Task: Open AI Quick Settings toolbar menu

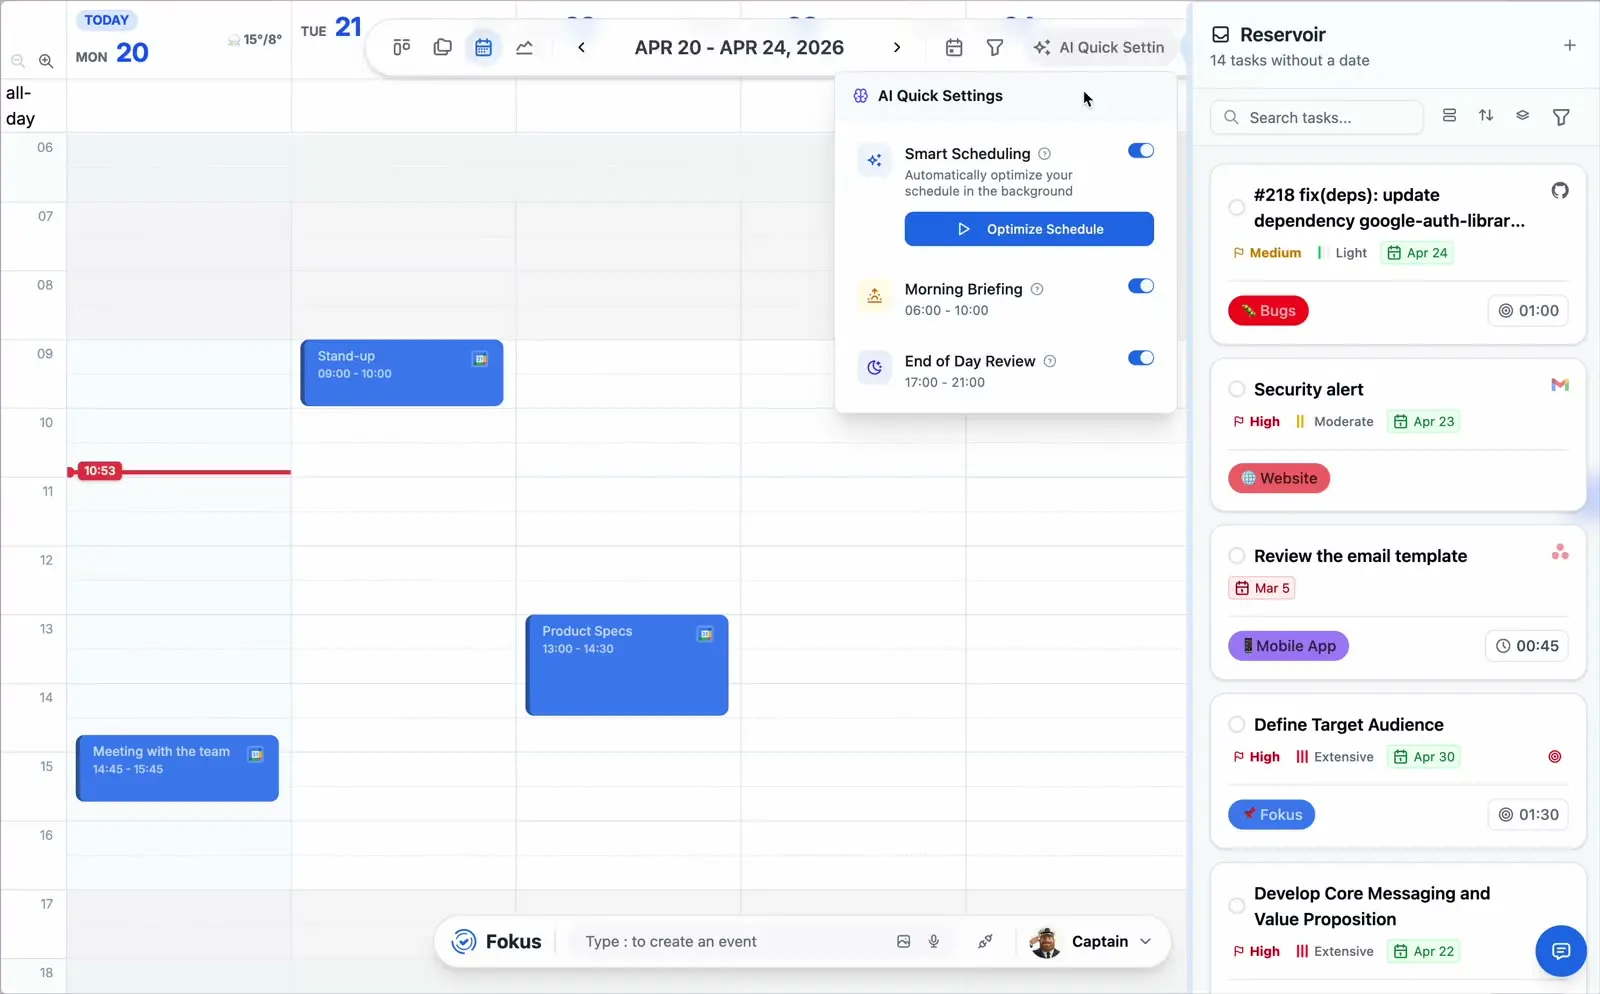Action: click(x=1100, y=47)
